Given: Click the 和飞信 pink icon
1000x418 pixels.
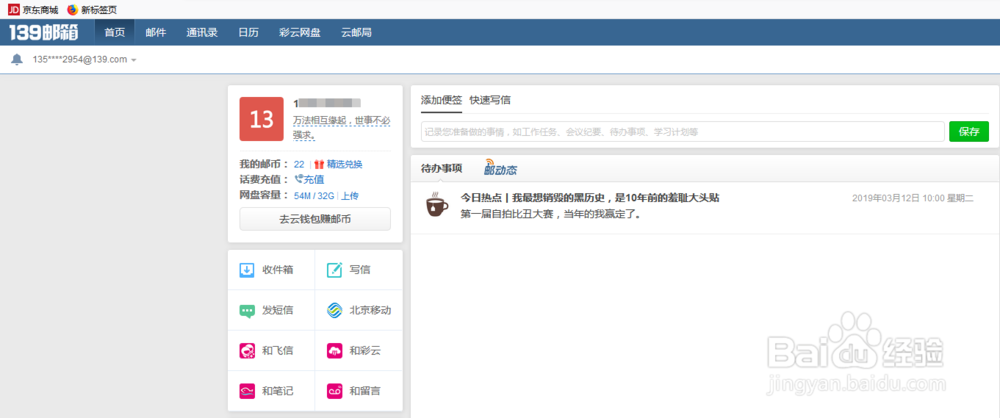Looking at the screenshot, I should pos(247,350).
